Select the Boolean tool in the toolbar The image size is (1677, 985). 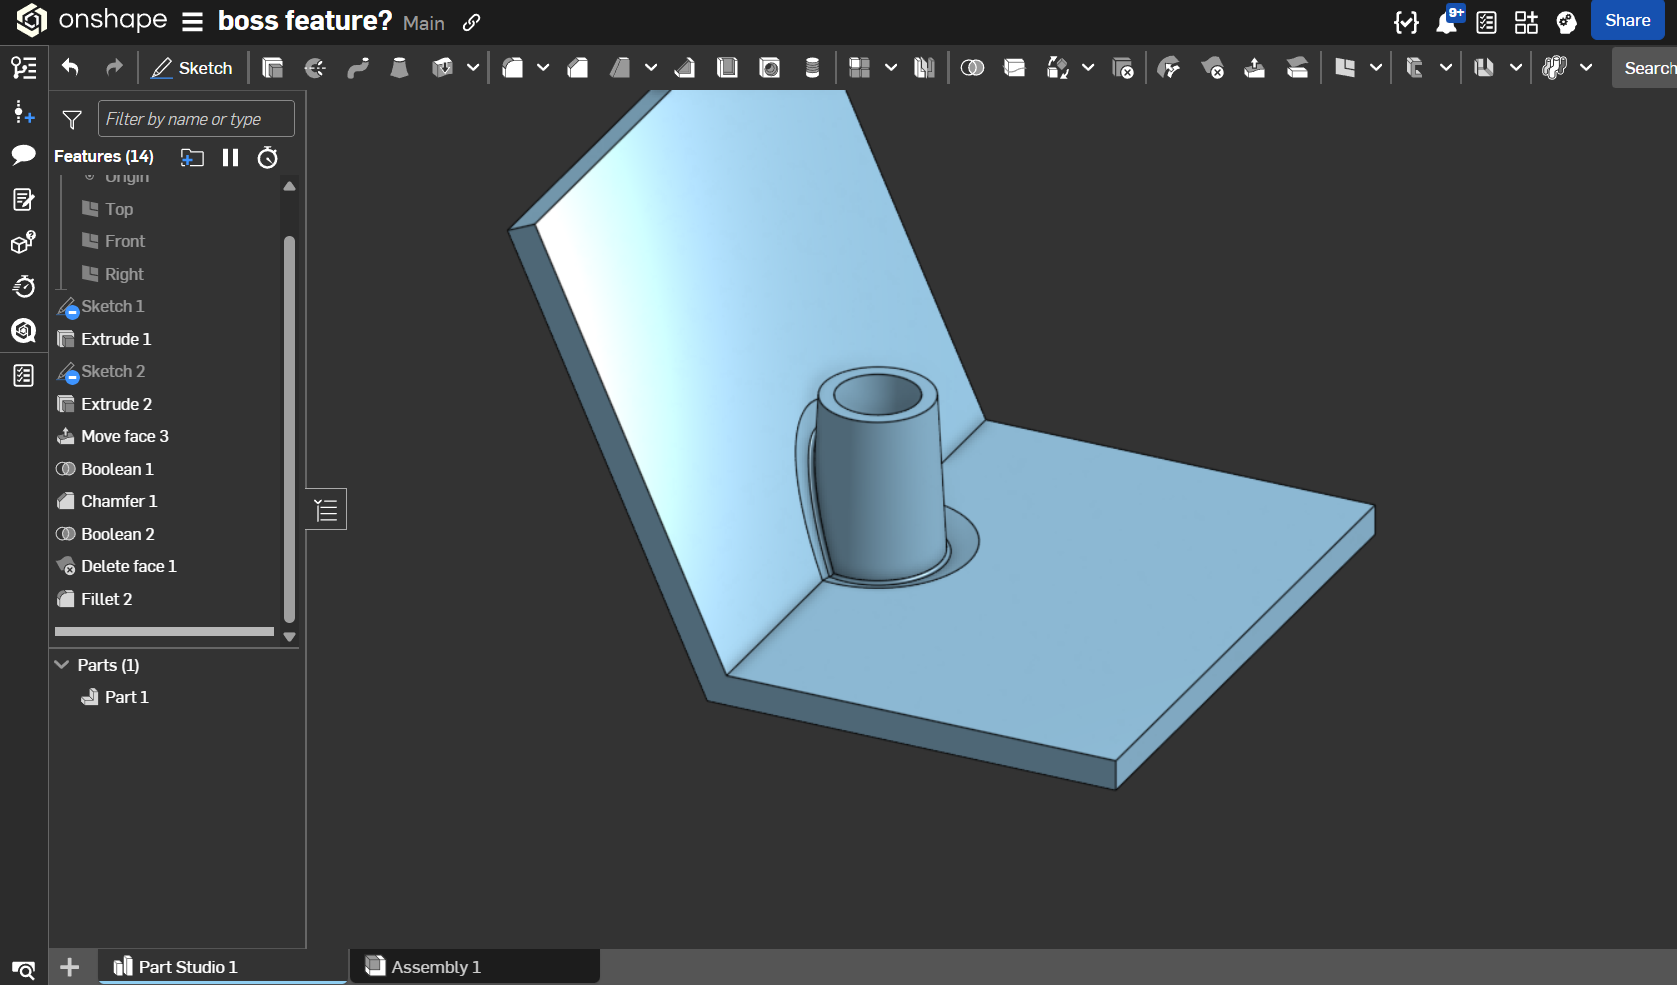pyautogui.click(x=972, y=68)
